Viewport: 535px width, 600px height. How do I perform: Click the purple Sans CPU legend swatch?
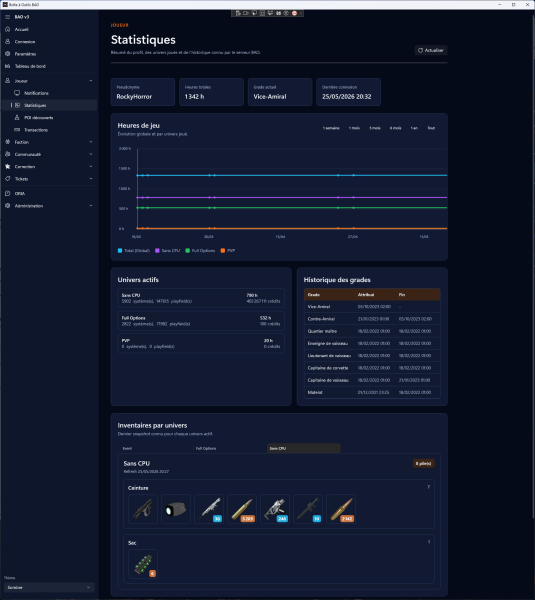[157, 251]
